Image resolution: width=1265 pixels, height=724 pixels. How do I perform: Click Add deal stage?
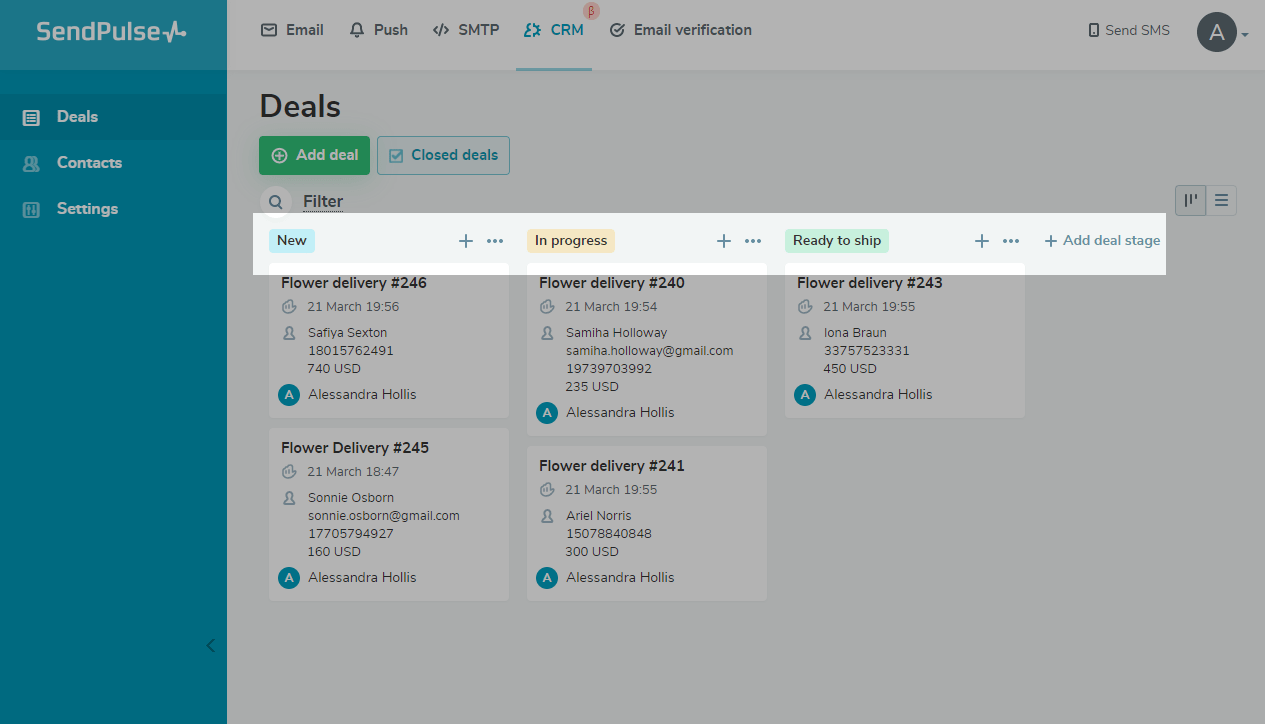click(x=1101, y=240)
